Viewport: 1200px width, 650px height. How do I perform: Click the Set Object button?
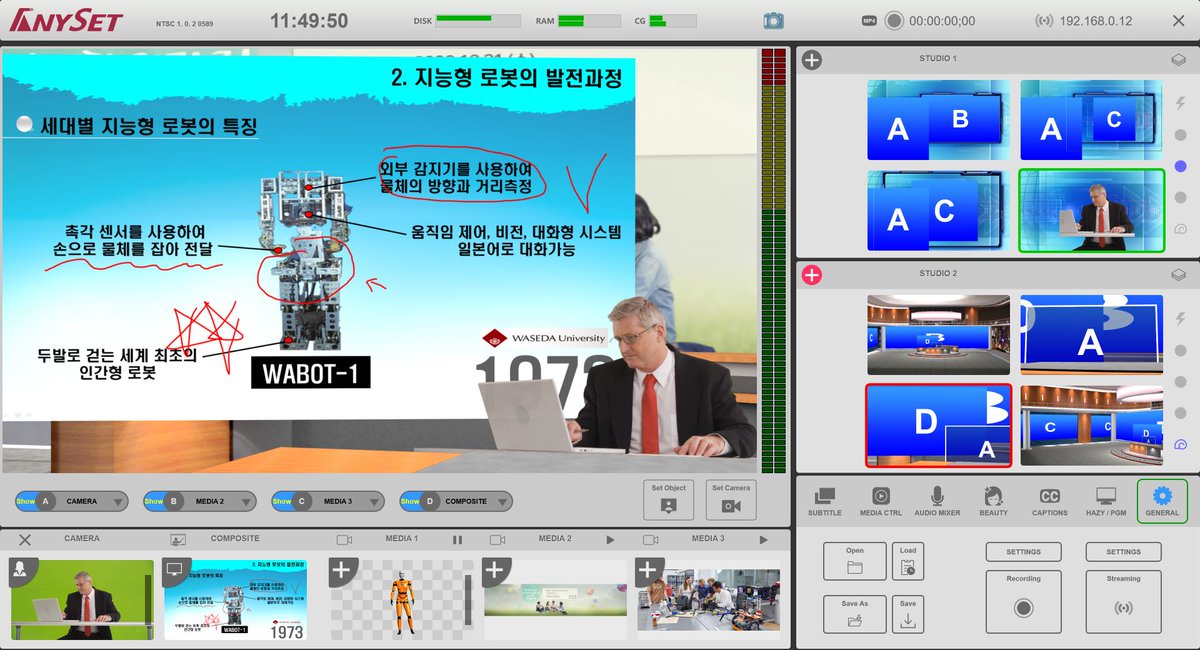click(668, 499)
